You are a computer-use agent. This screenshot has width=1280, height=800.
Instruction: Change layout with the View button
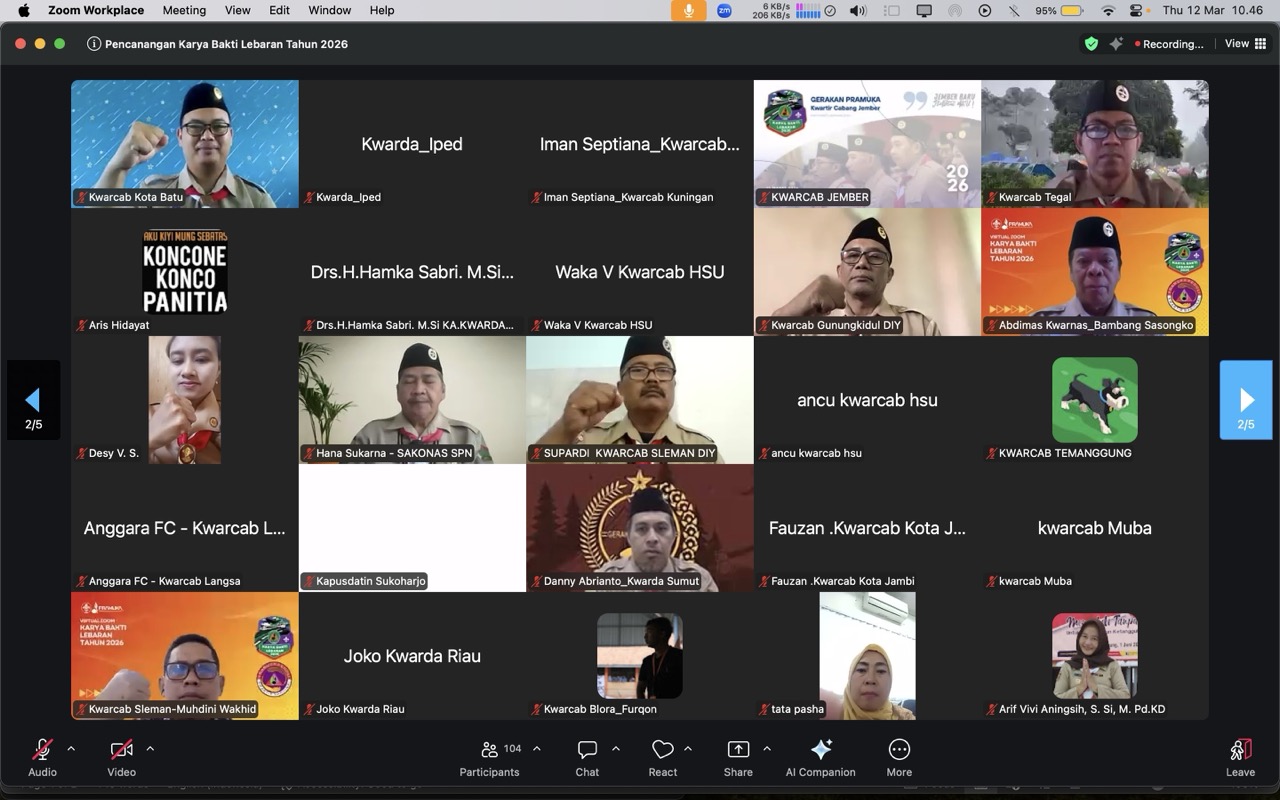pyautogui.click(x=1244, y=44)
